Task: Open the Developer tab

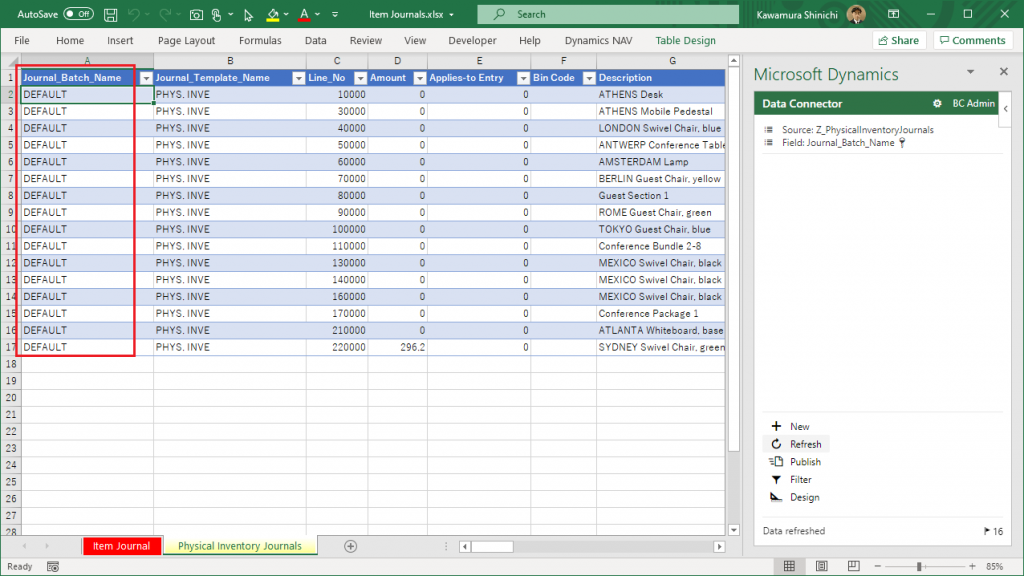Action: click(x=472, y=40)
